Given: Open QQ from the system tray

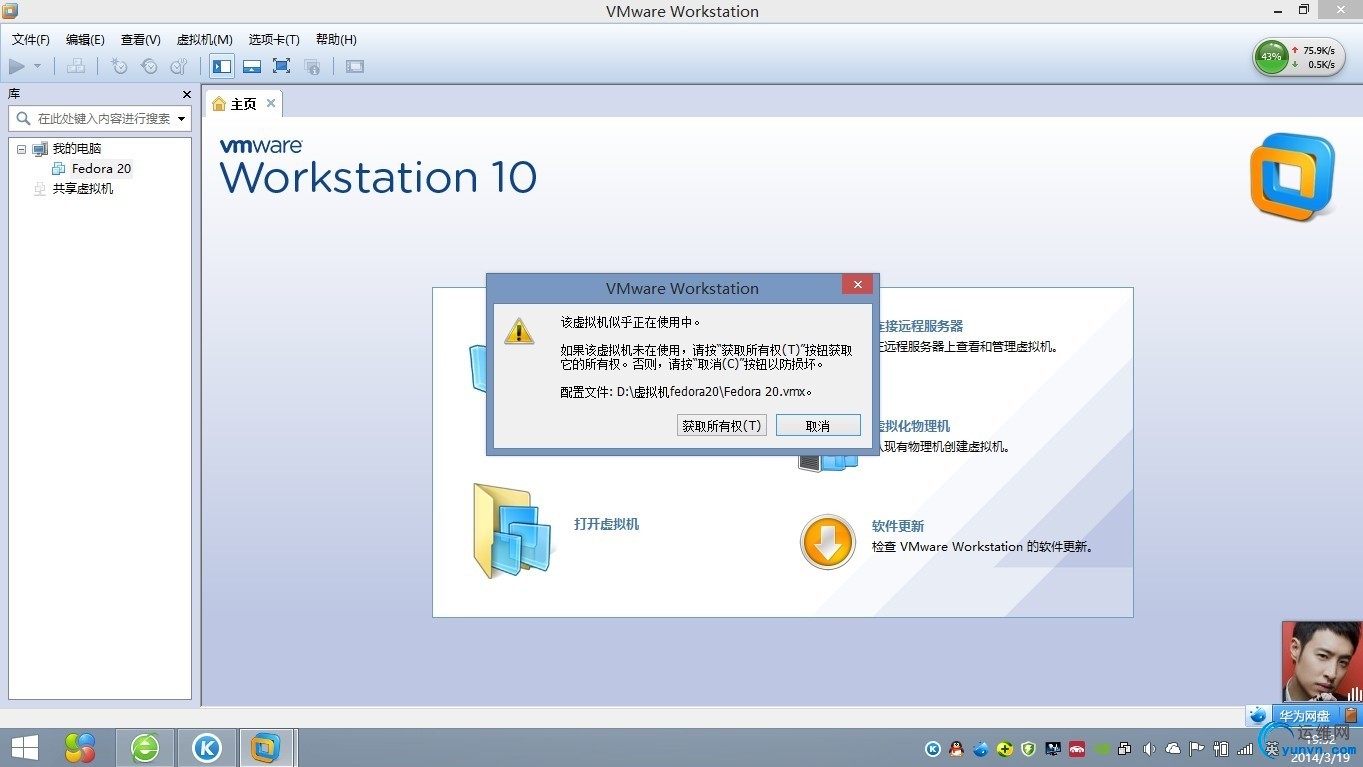Looking at the screenshot, I should [x=954, y=748].
